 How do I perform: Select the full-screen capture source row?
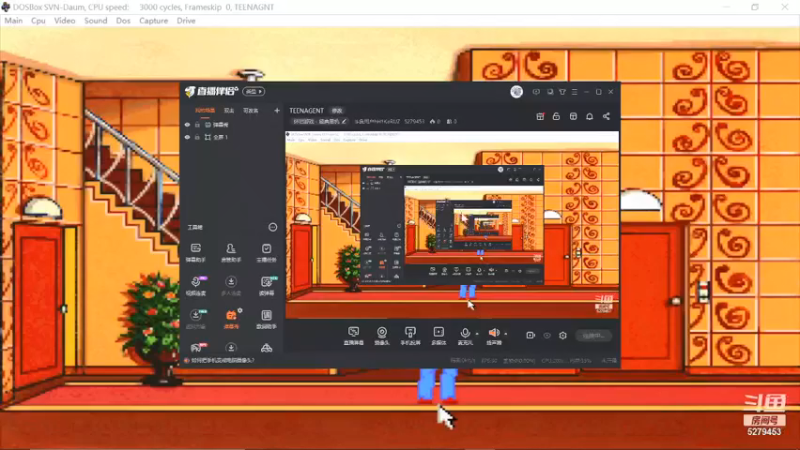(233, 137)
